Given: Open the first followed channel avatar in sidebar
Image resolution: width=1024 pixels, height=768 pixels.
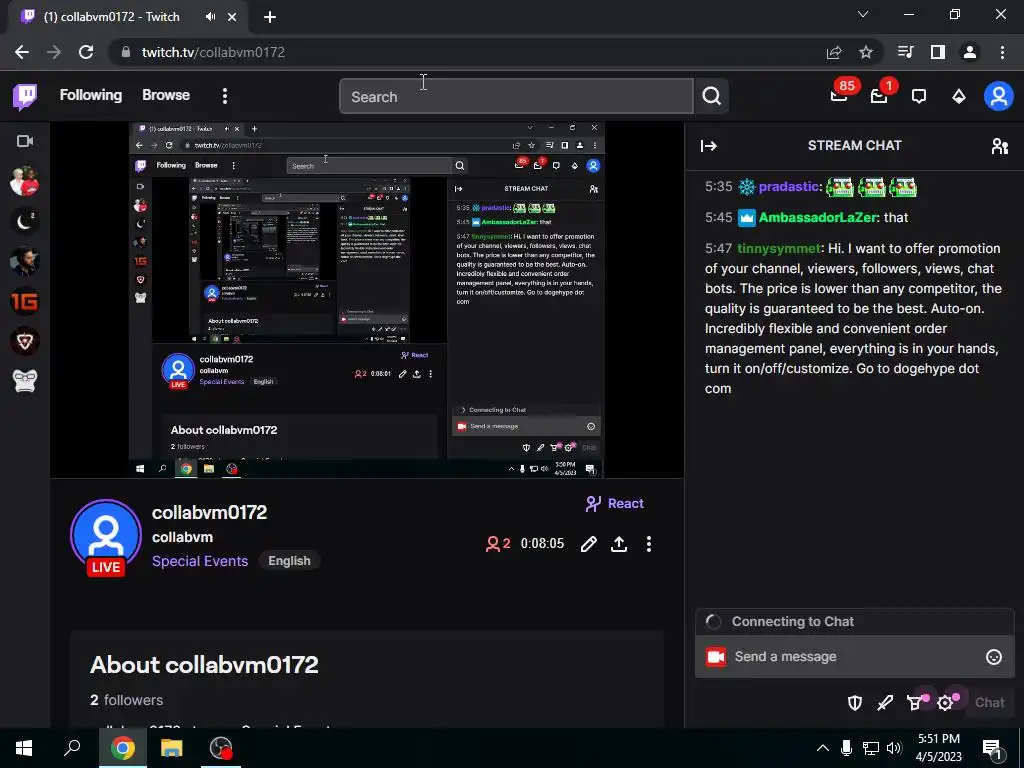Looking at the screenshot, I should pyautogui.click(x=25, y=182).
